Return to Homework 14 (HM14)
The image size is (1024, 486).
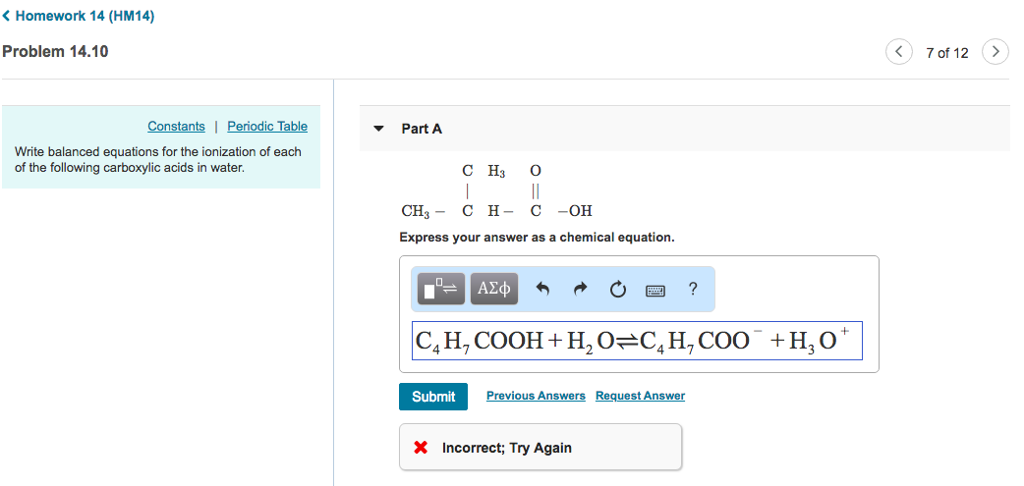78,16
